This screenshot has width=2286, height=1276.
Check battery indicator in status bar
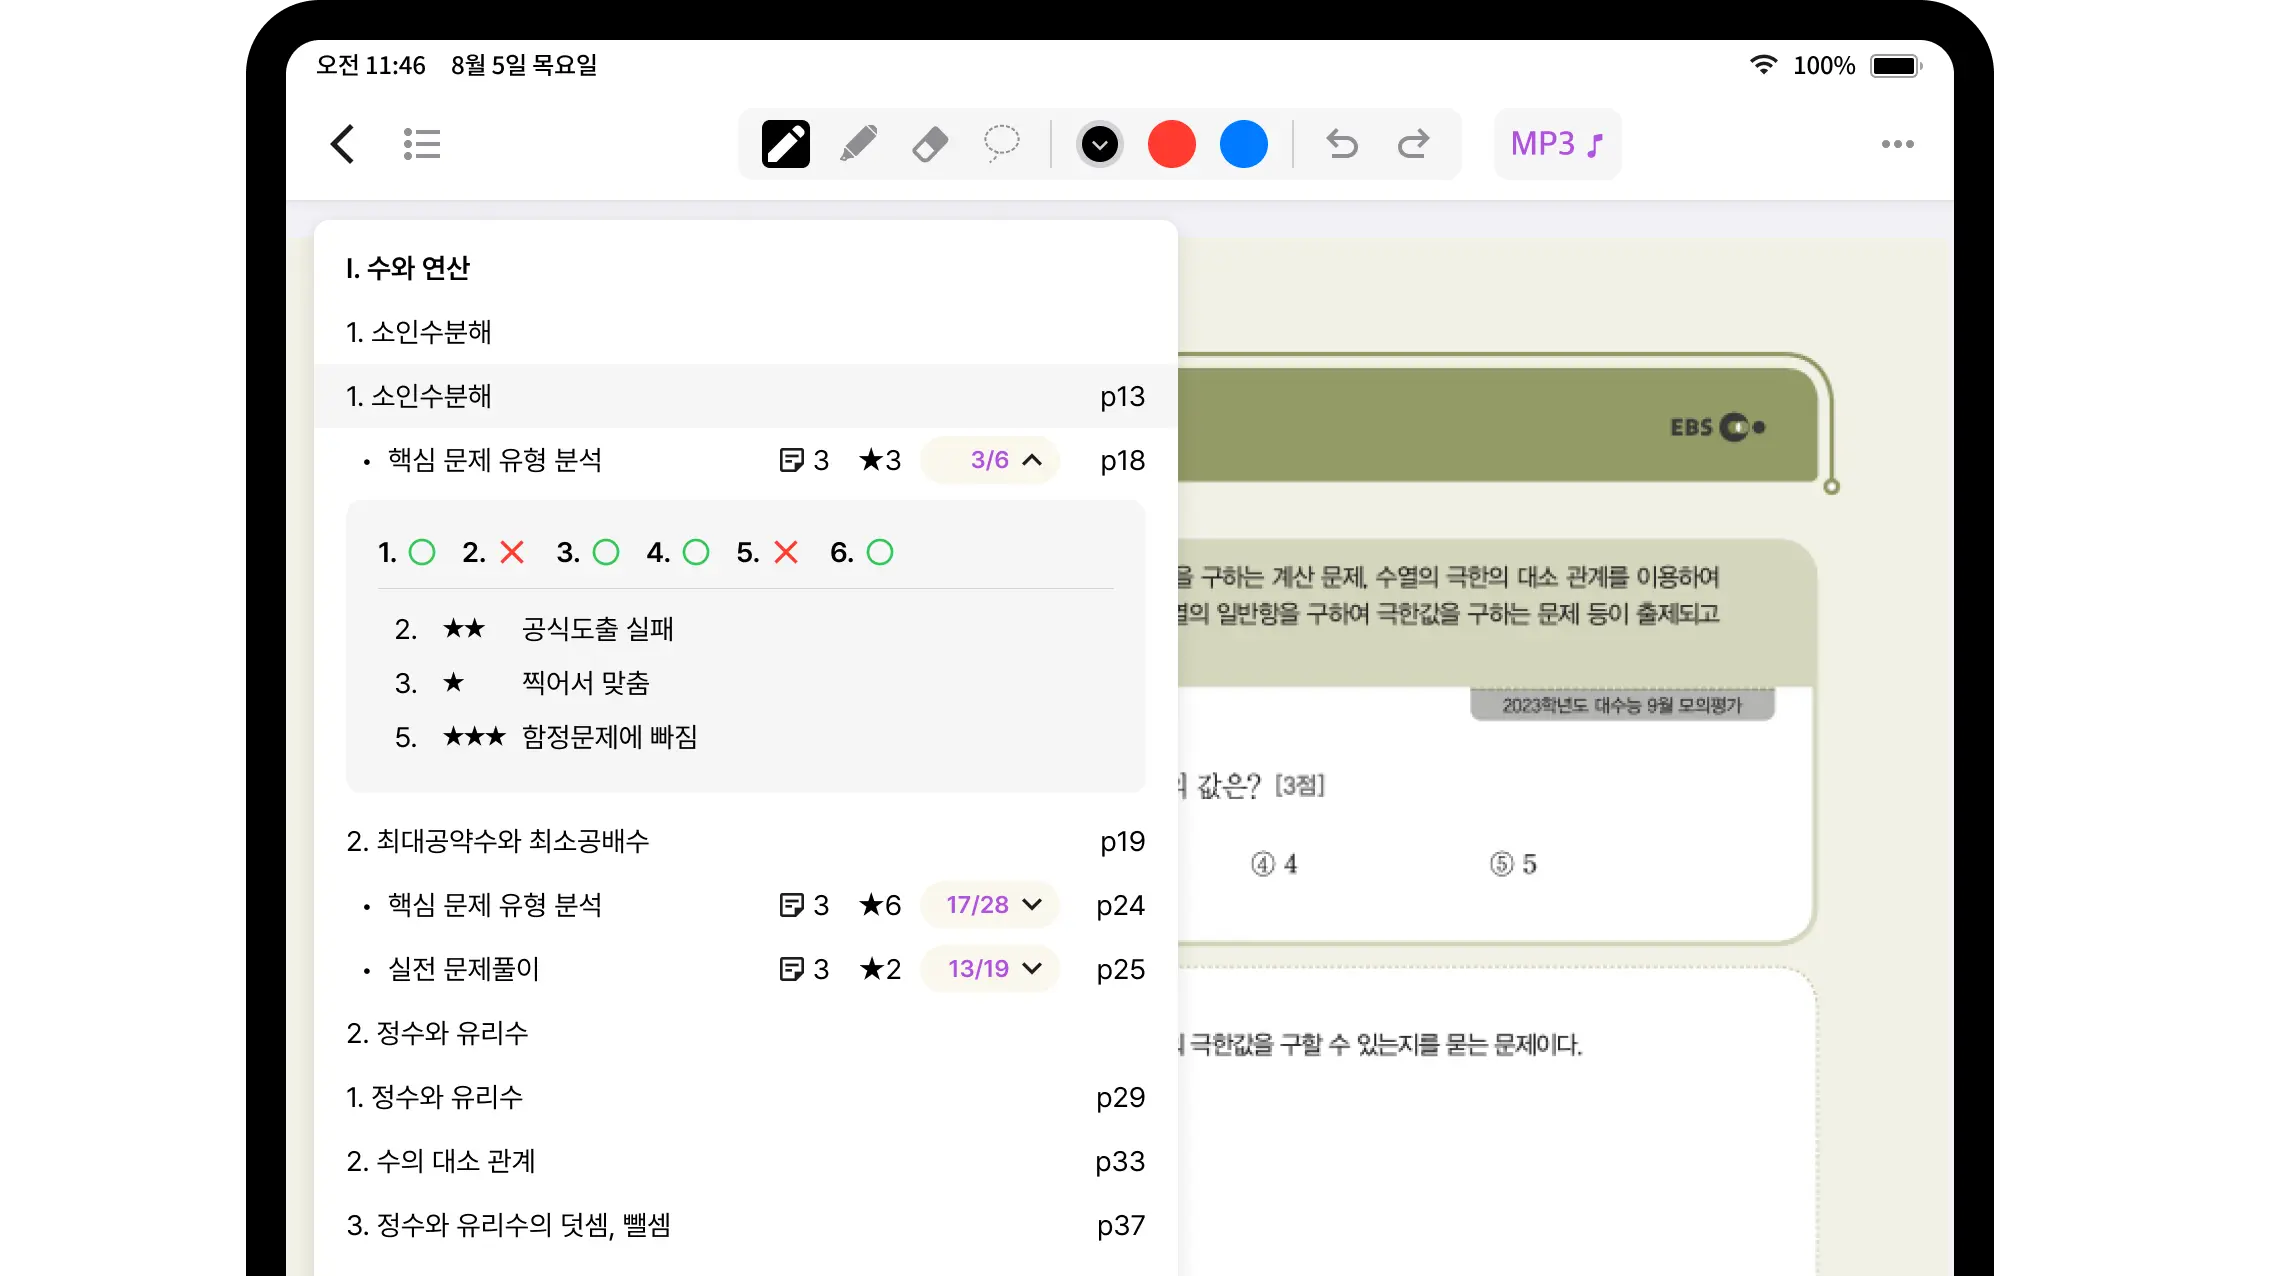point(1897,66)
